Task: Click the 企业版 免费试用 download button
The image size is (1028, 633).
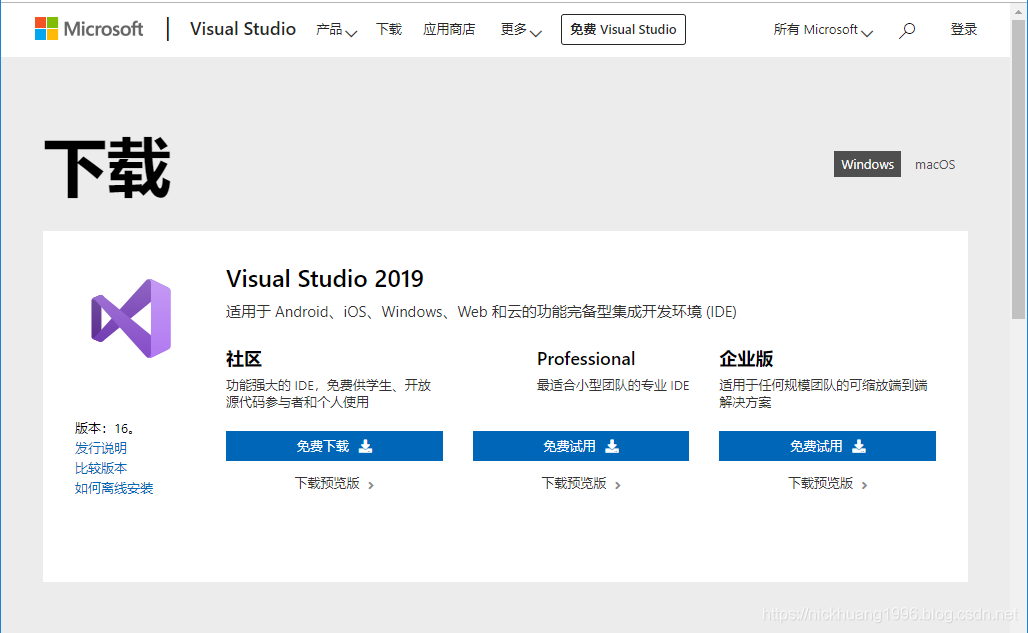Action: (827, 446)
